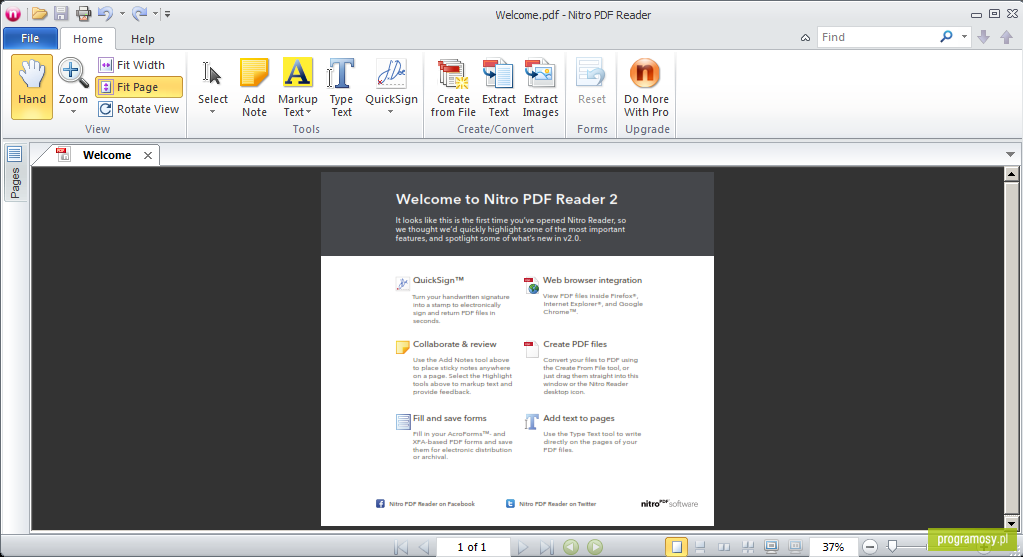
Task: Click the Nitro application logo button
Action: click(13, 14)
